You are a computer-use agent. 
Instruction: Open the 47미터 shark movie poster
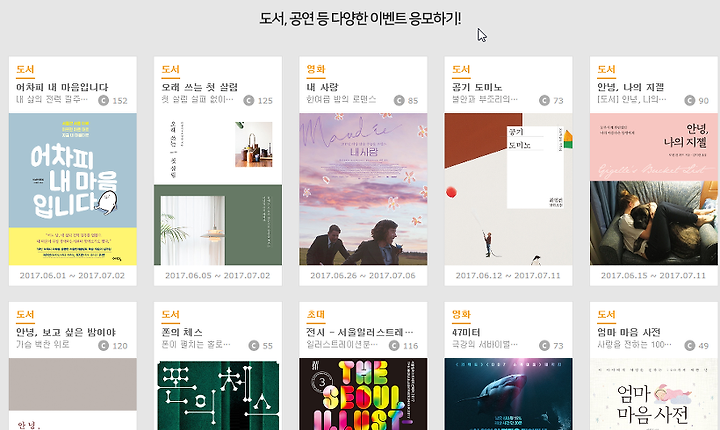click(508, 394)
